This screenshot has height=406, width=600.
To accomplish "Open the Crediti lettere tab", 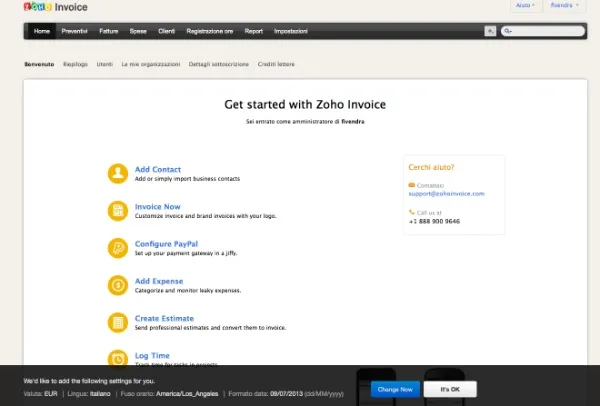I will pos(276,64).
